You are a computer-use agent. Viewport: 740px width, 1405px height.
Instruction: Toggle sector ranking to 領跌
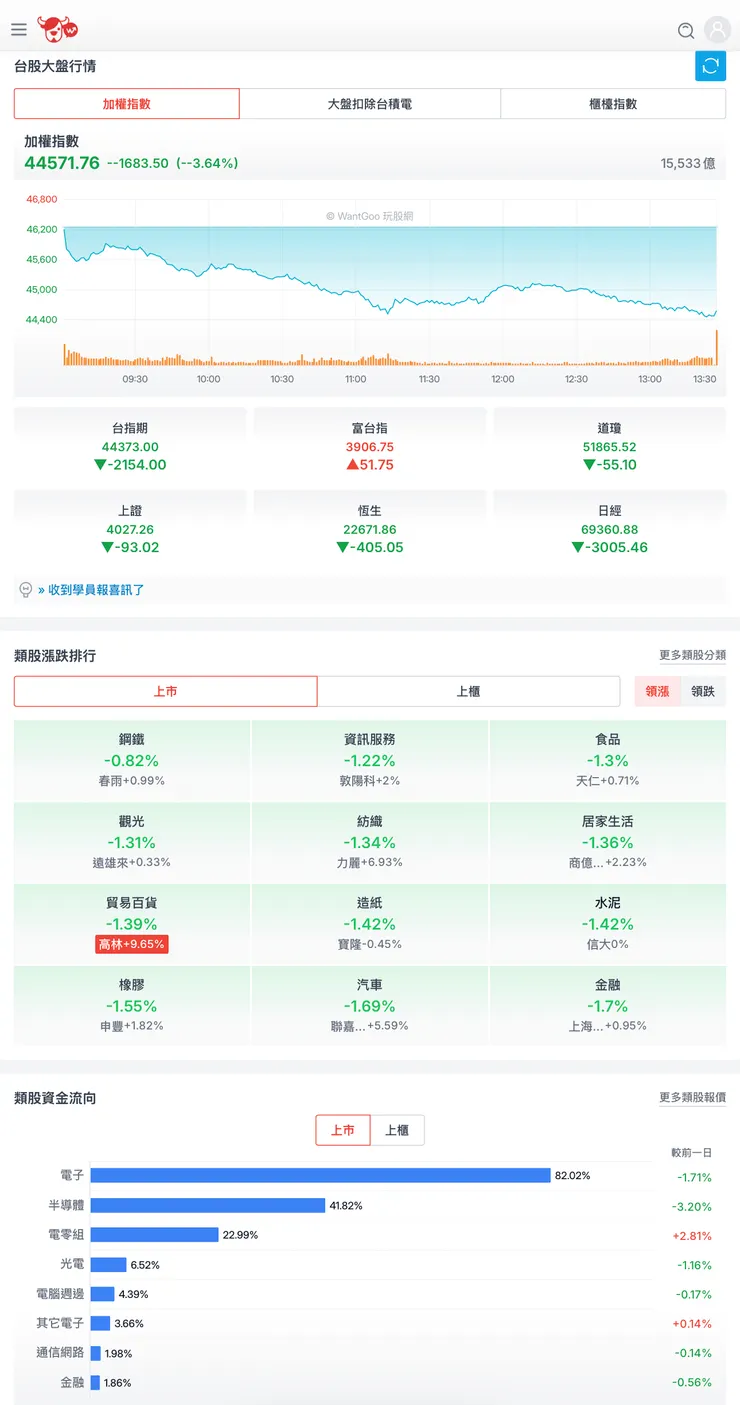point(703,691)
